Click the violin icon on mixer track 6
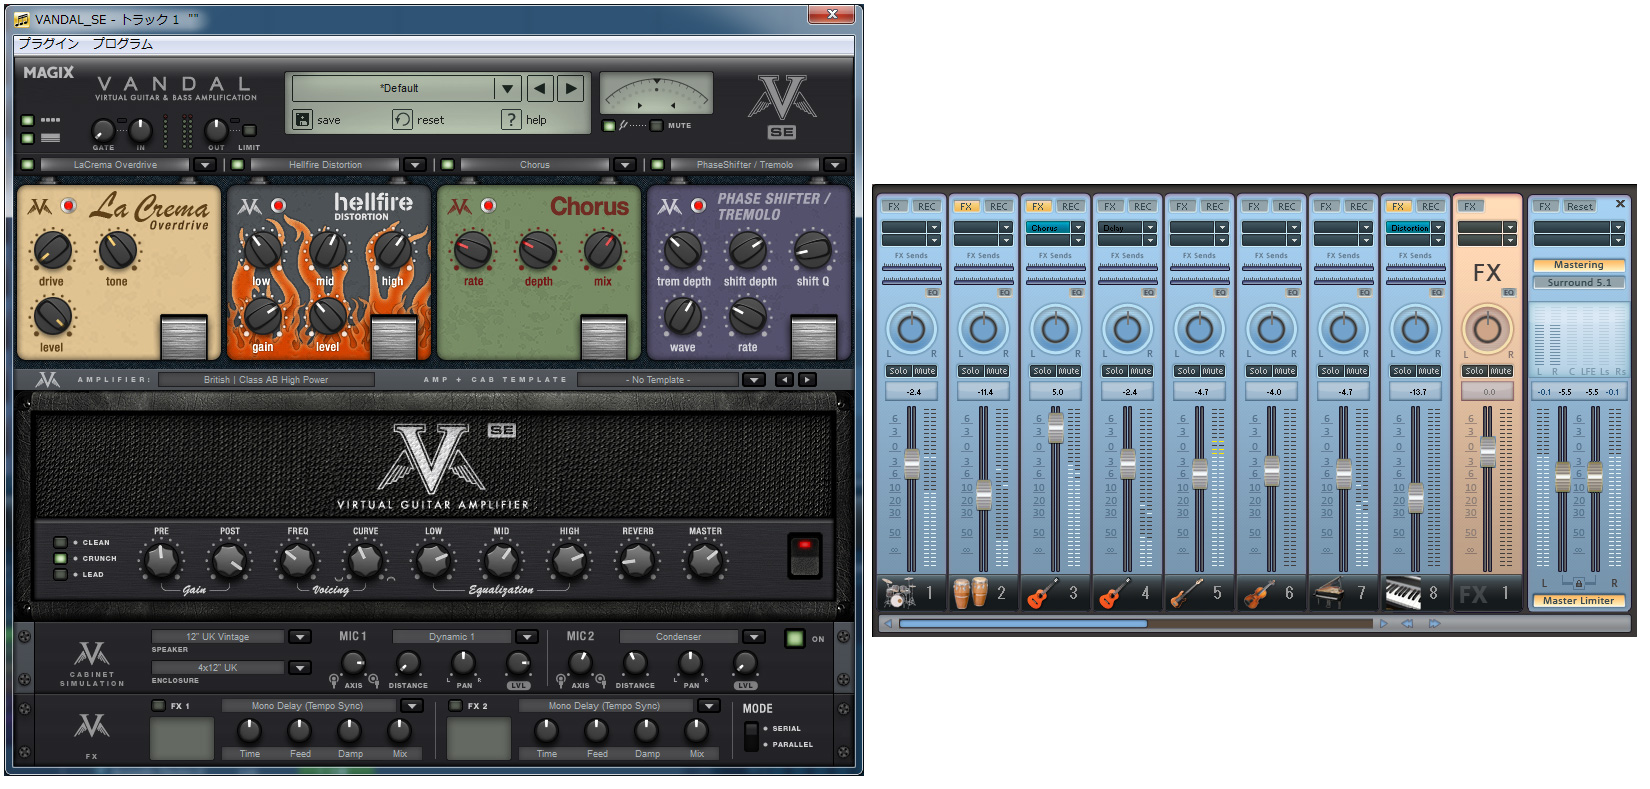Screen dimensions: 1650x789 (x=1258, y=593)
